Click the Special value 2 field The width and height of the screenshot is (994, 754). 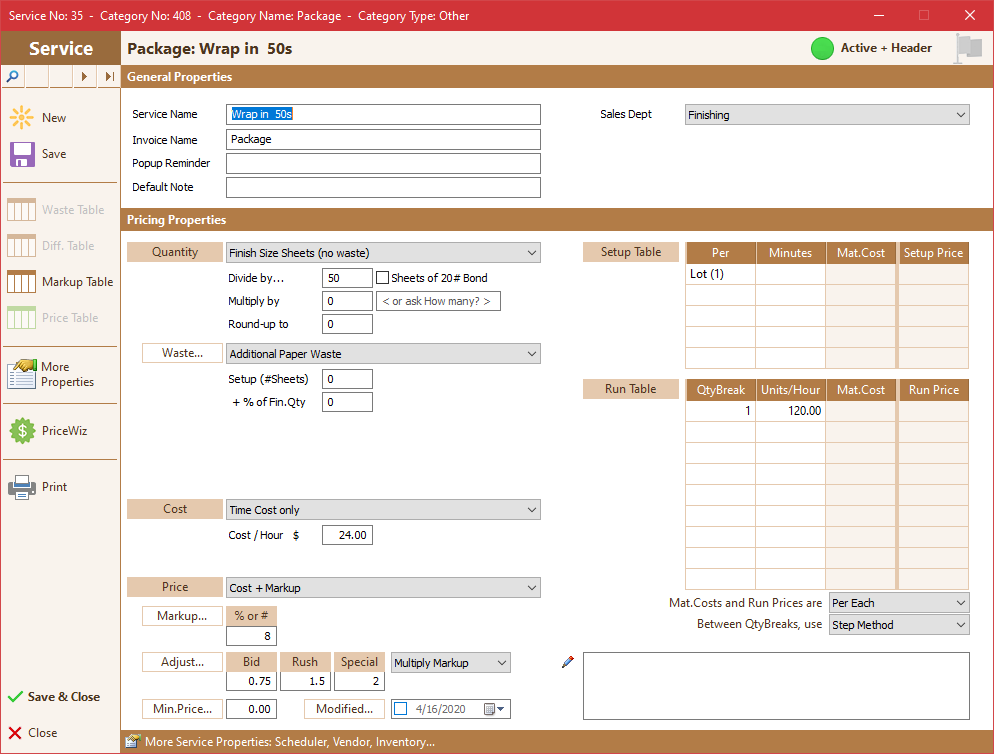tap(359, 681)
